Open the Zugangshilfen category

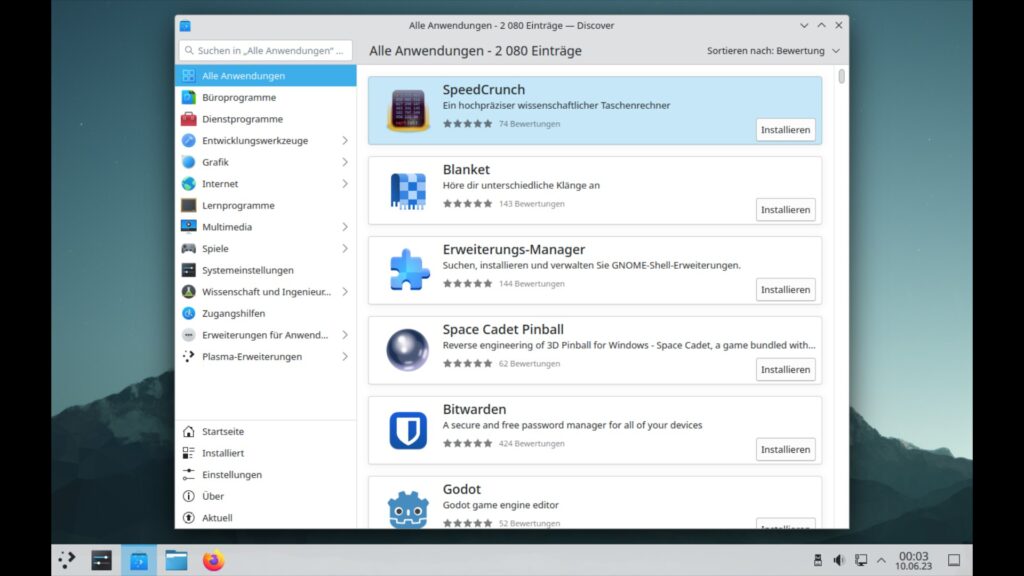266,313
